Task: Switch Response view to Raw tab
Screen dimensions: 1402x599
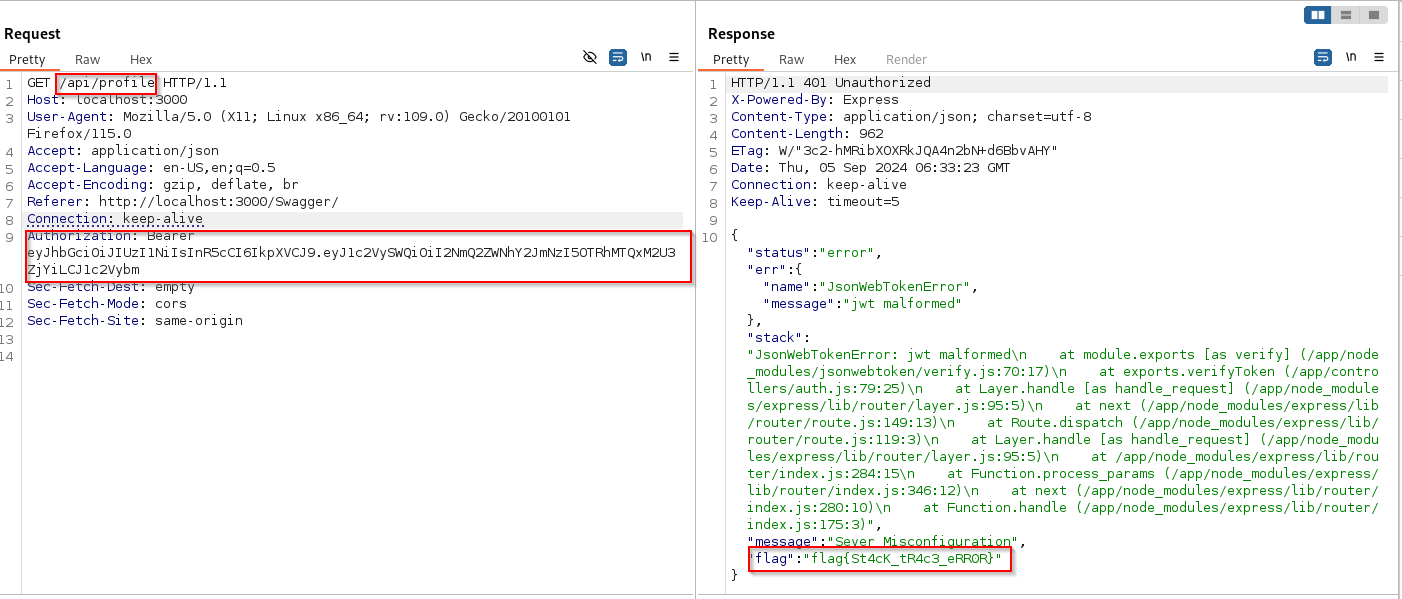Action: (791, 60)
